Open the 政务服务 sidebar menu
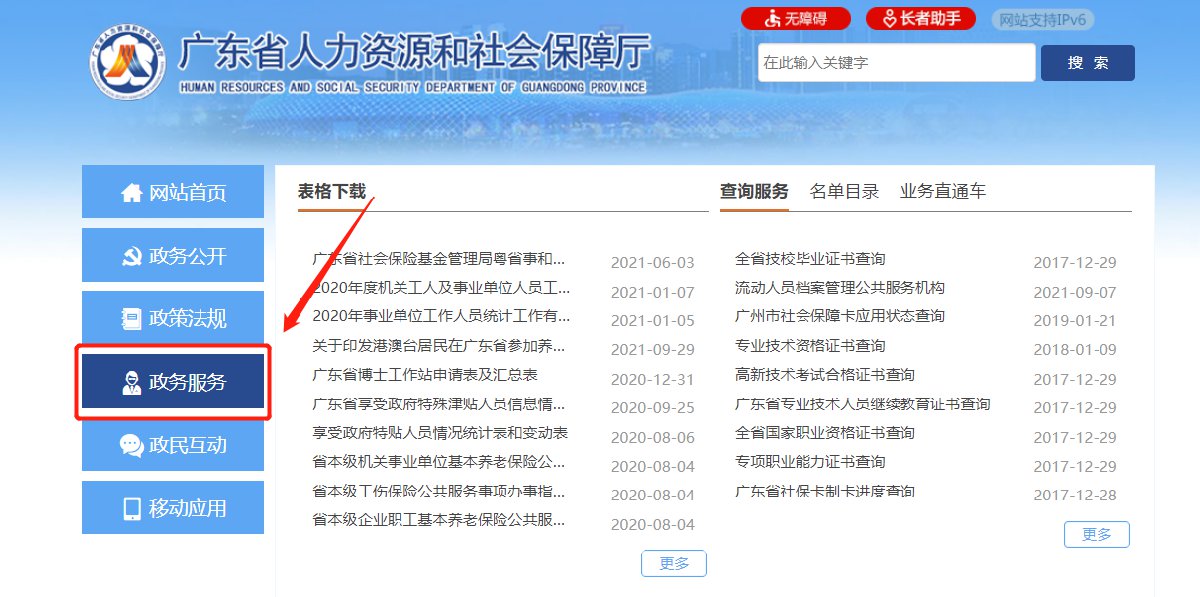Viewport: 1200px width, 597px height. (x=173, y=381)
